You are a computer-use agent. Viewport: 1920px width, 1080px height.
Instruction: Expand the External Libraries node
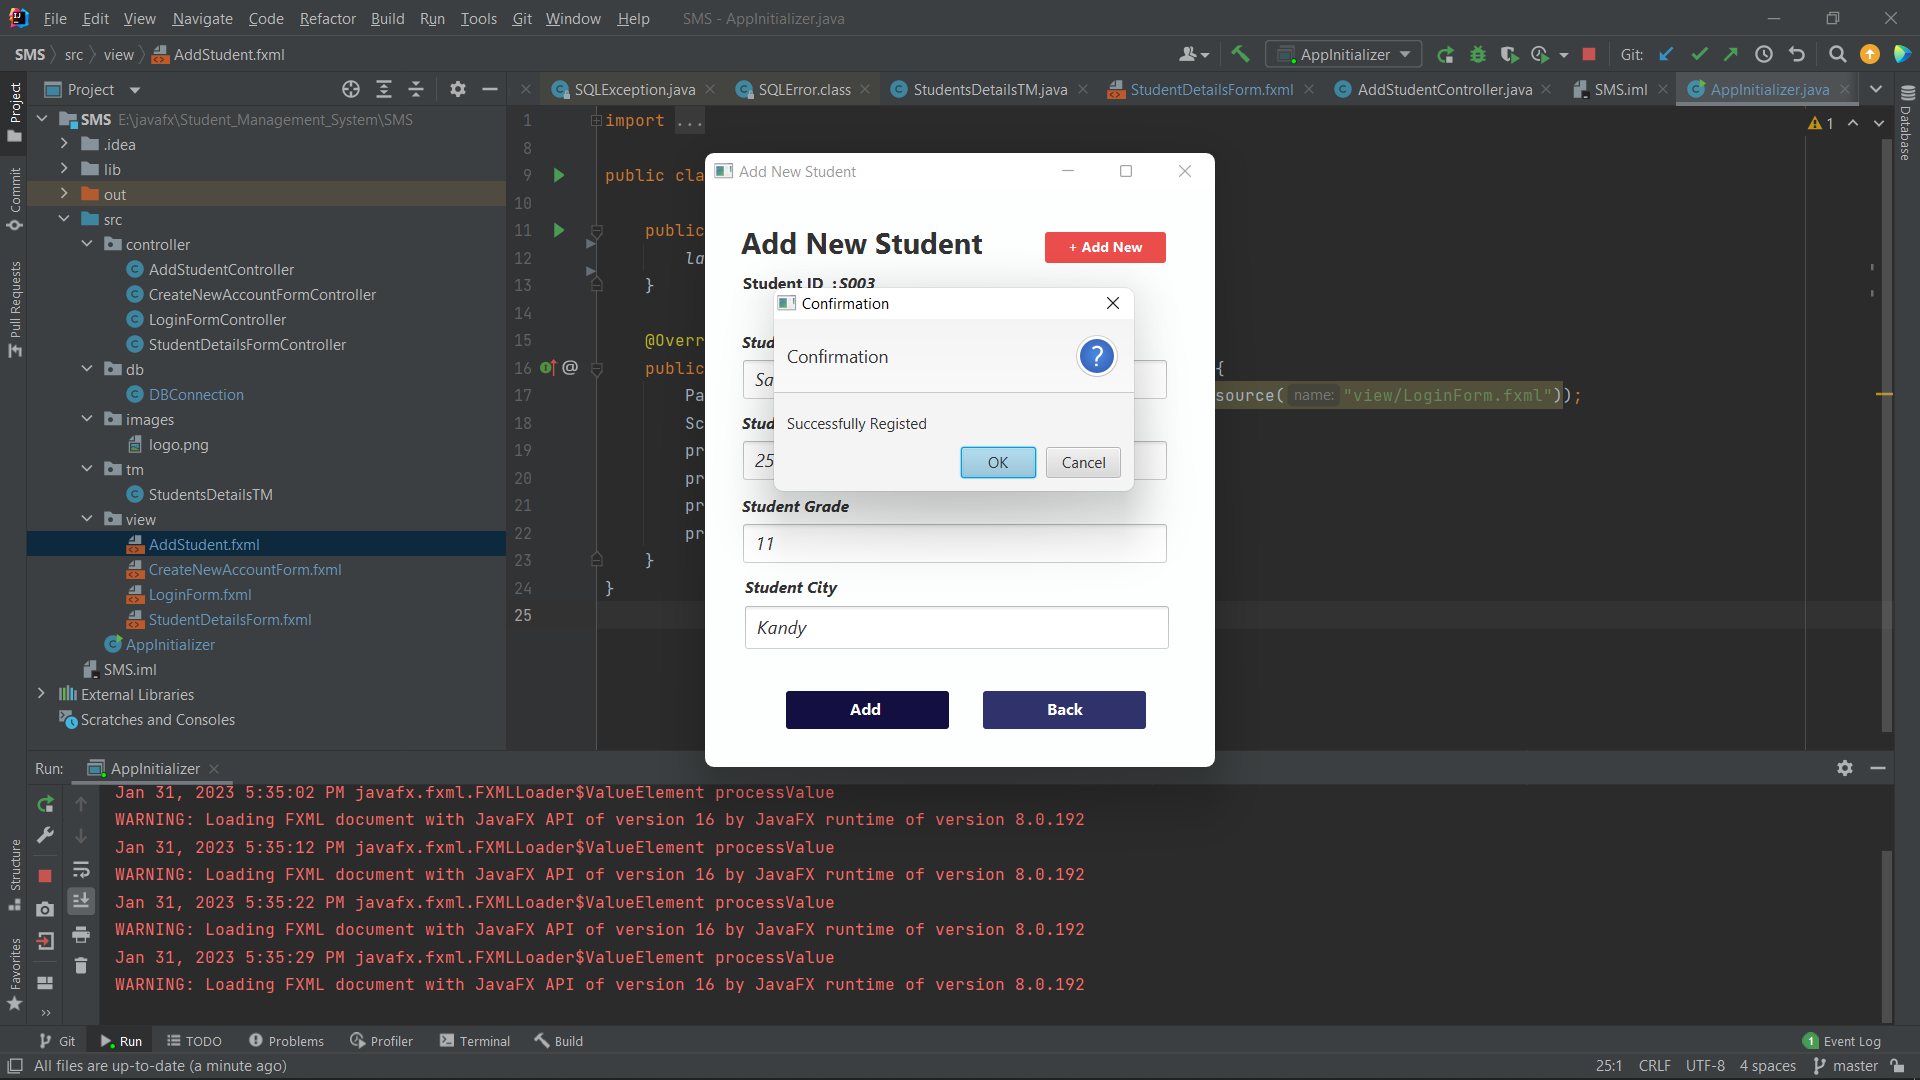41,694
